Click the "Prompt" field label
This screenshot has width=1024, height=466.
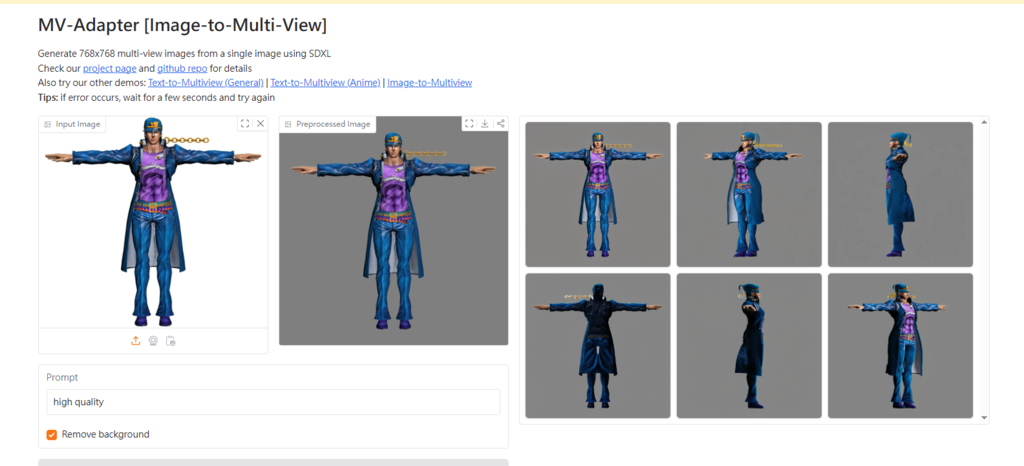click(62, 377)
